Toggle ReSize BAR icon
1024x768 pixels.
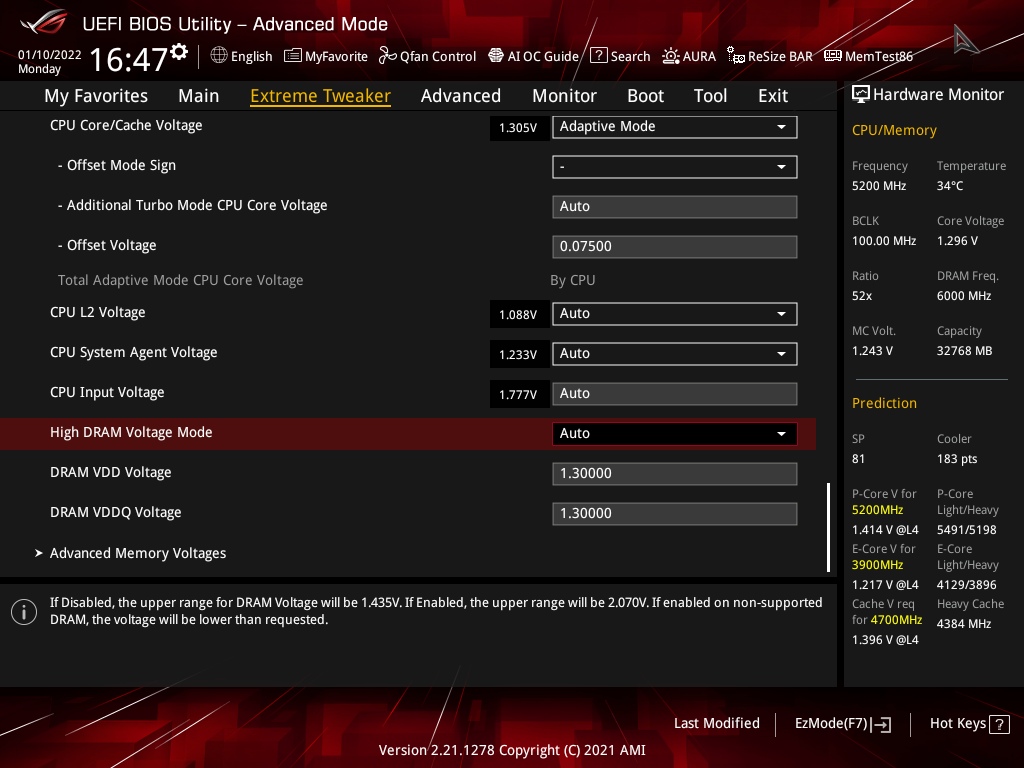[x=736, y=56]
